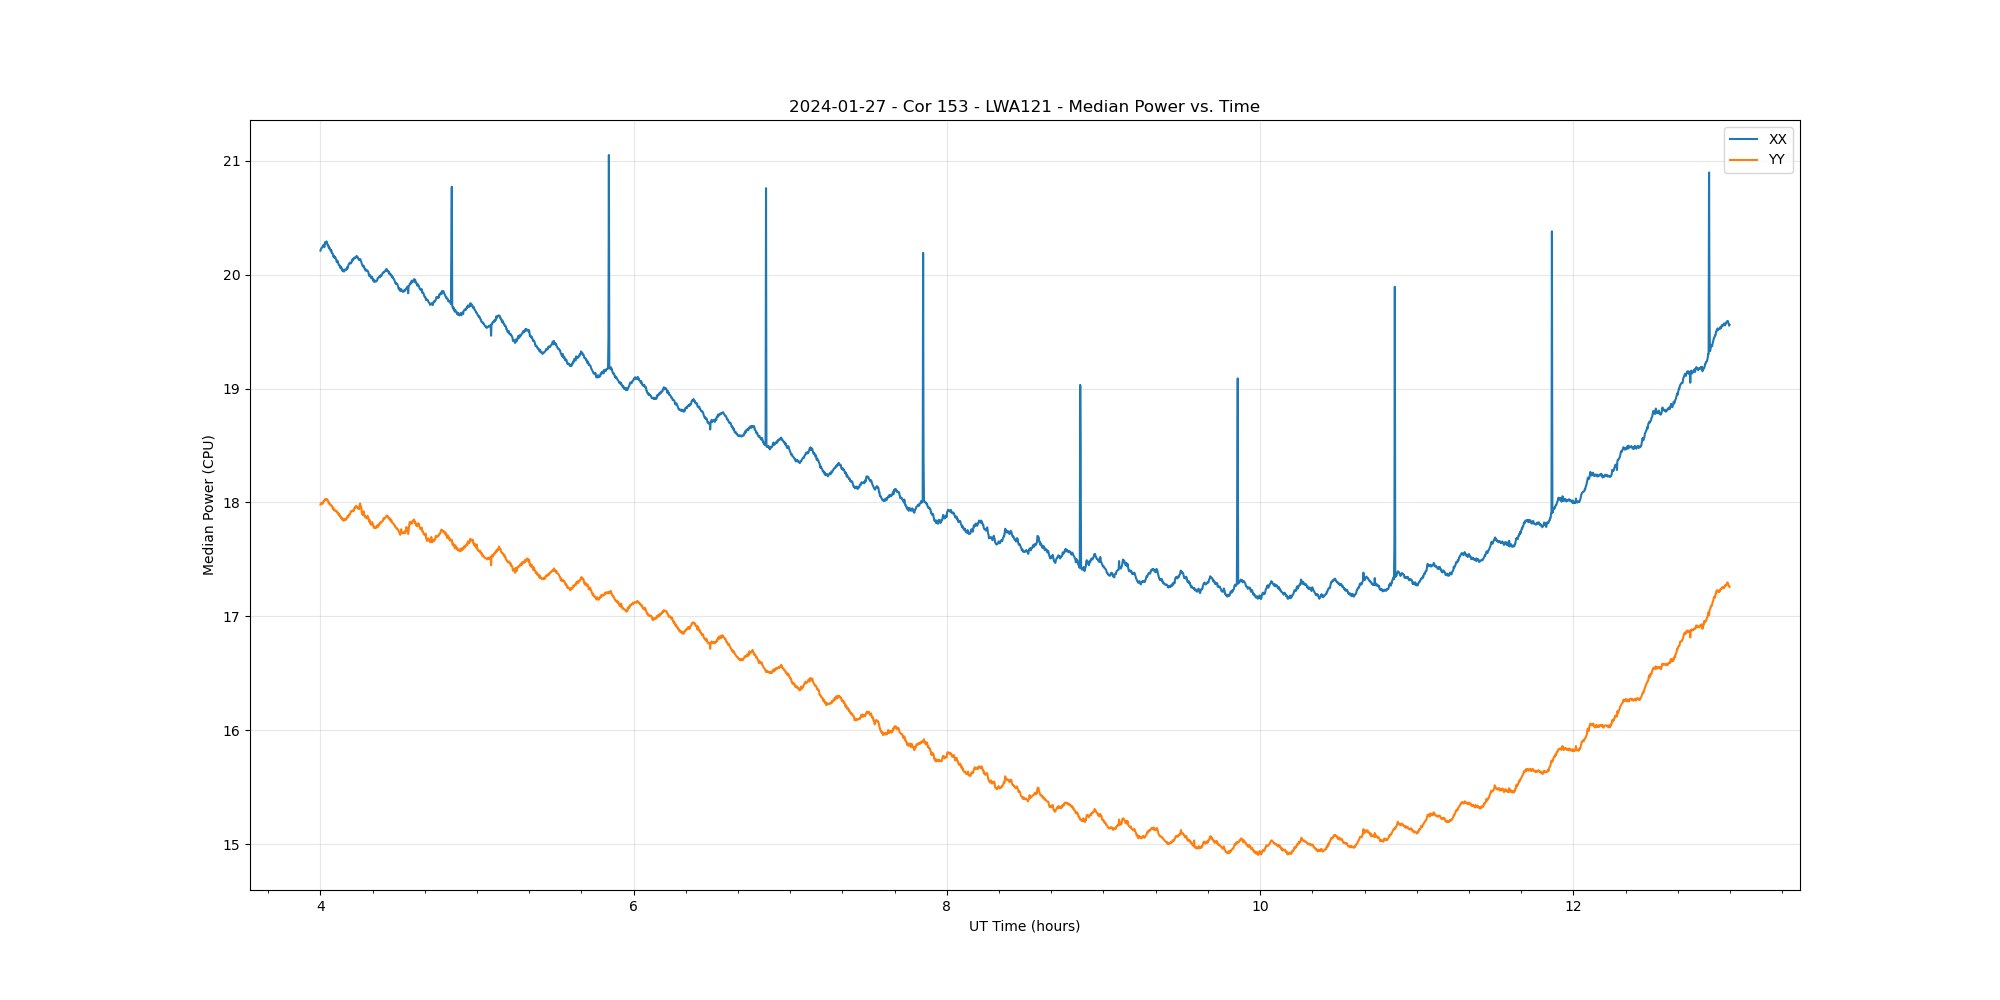Click x-axis tick label 8

pyautogui.click(x=946, y=907)
